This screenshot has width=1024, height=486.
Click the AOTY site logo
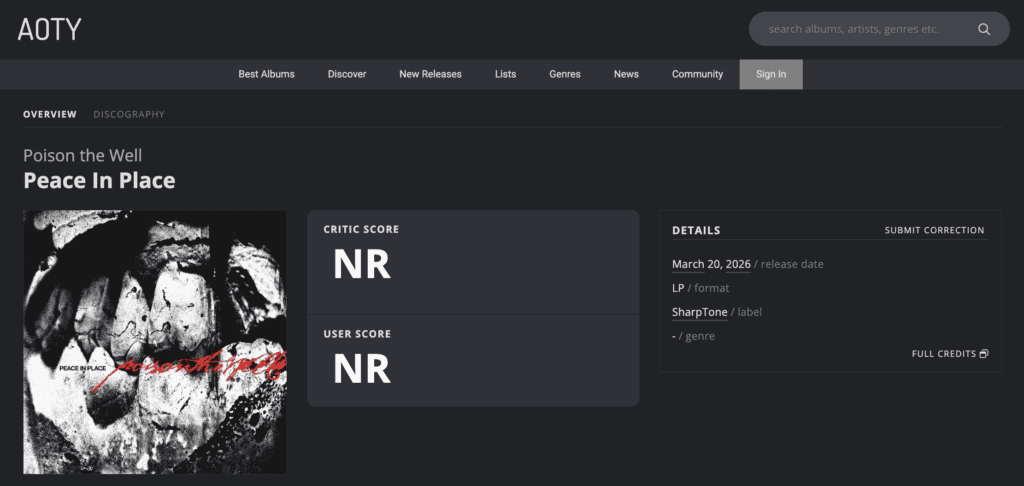point(49,29)
